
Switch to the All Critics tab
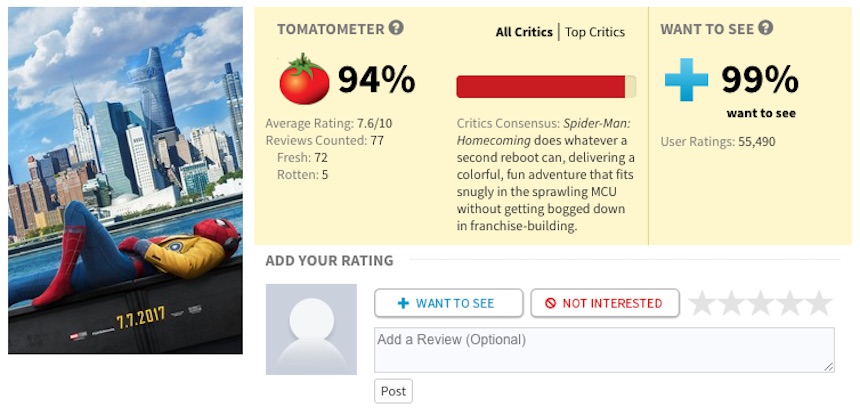point(524,32)
